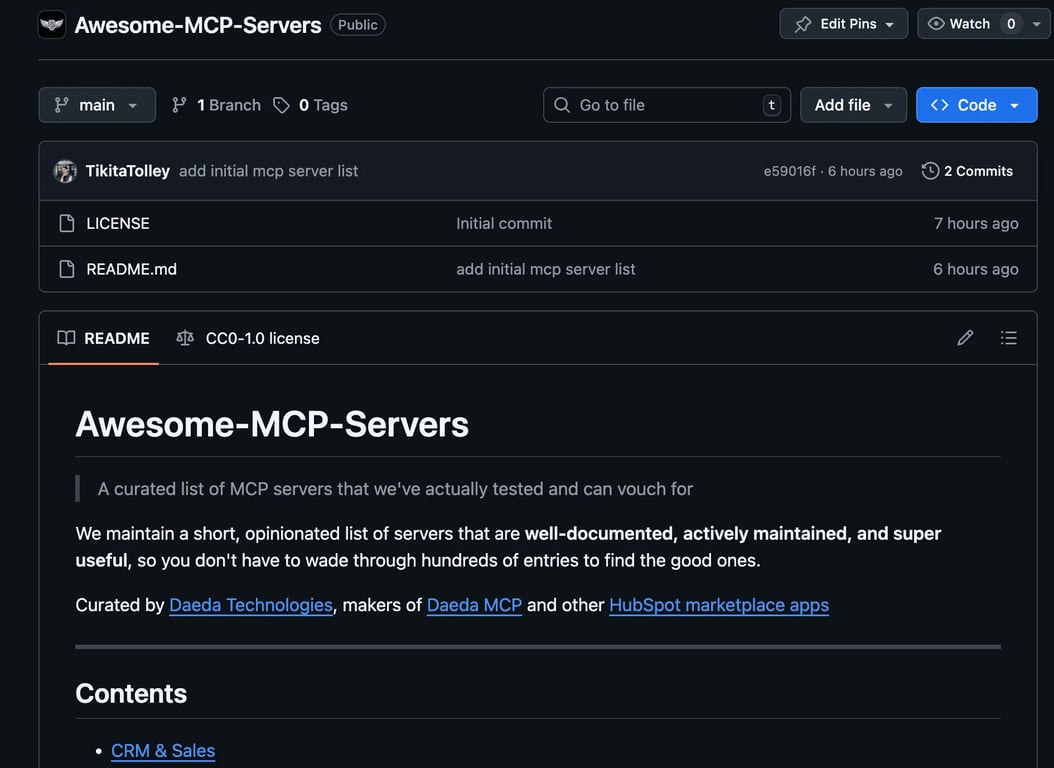Open the green Code dropdown
1054x768 pixels.
pyautogui.click(x=976, y=104)
